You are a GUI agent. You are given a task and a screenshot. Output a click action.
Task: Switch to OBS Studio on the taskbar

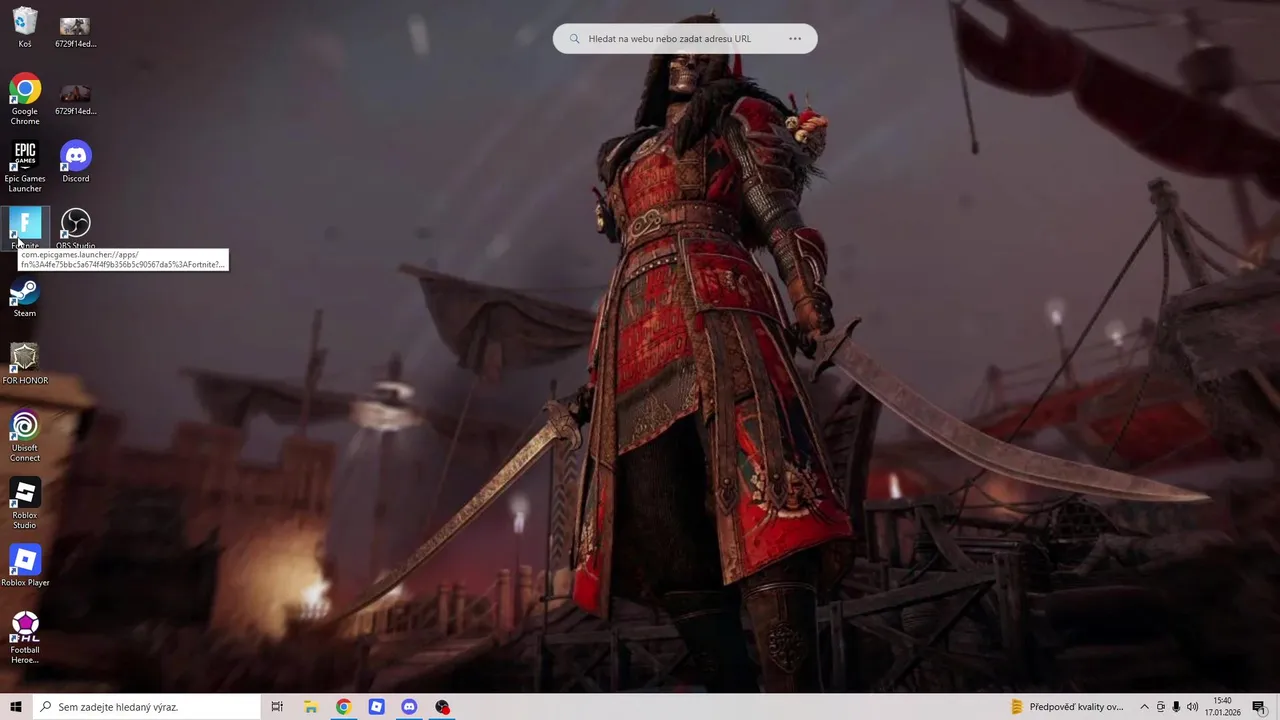[442, 707]
